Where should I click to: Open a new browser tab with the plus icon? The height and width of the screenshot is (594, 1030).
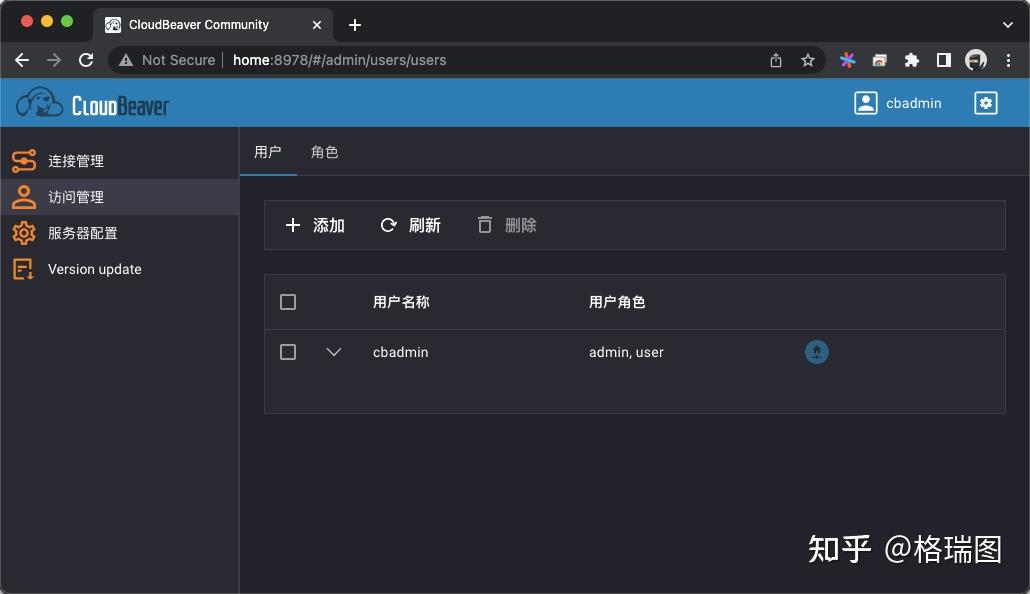tap(355, 25)
